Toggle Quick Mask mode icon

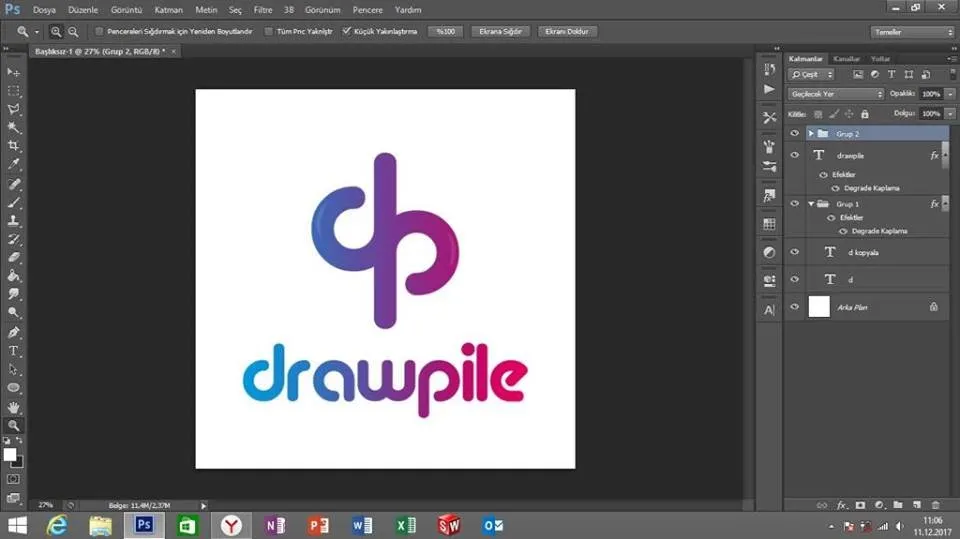(13, 479)
